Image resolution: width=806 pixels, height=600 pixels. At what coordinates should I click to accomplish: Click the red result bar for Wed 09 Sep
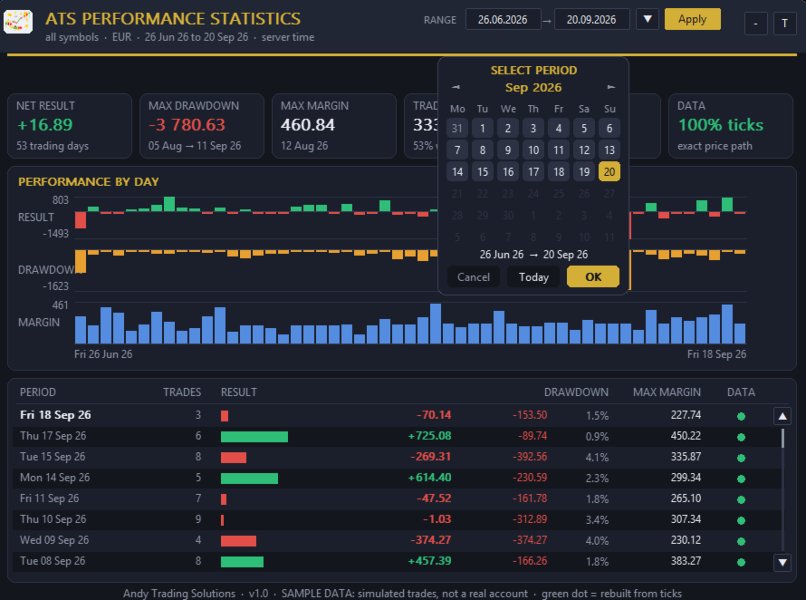coord(239,541)
